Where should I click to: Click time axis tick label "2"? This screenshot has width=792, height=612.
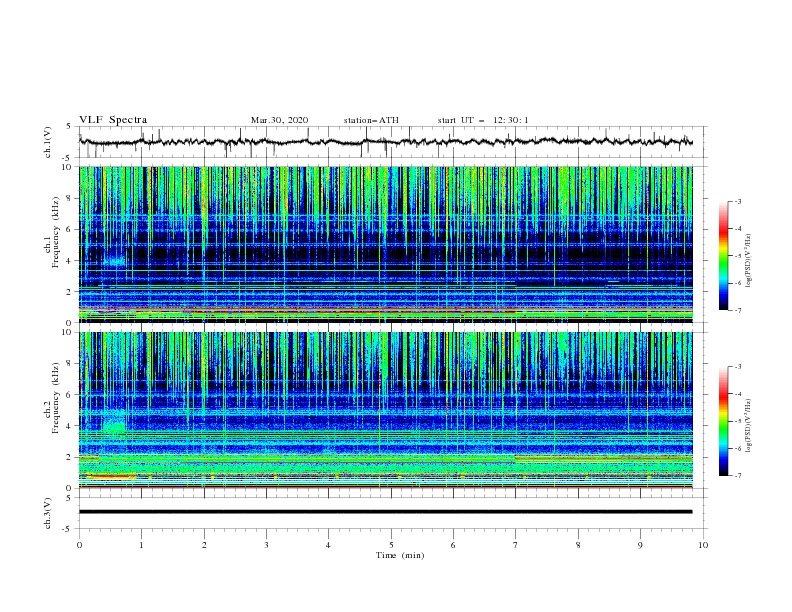[204, 545]
